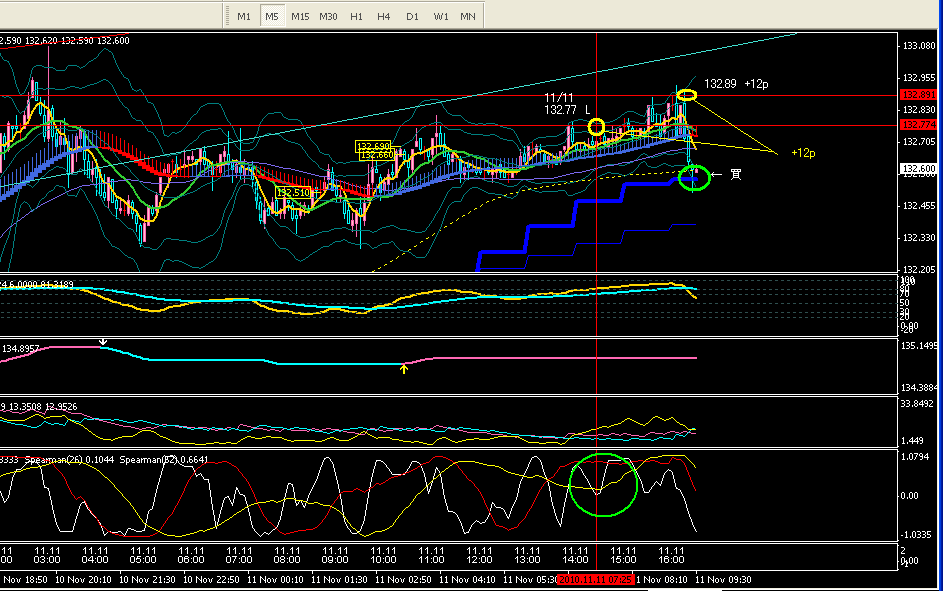Click the white down arrow signal marker
Image resolution: width=943 pixels, height=591 pixels.
103,341
